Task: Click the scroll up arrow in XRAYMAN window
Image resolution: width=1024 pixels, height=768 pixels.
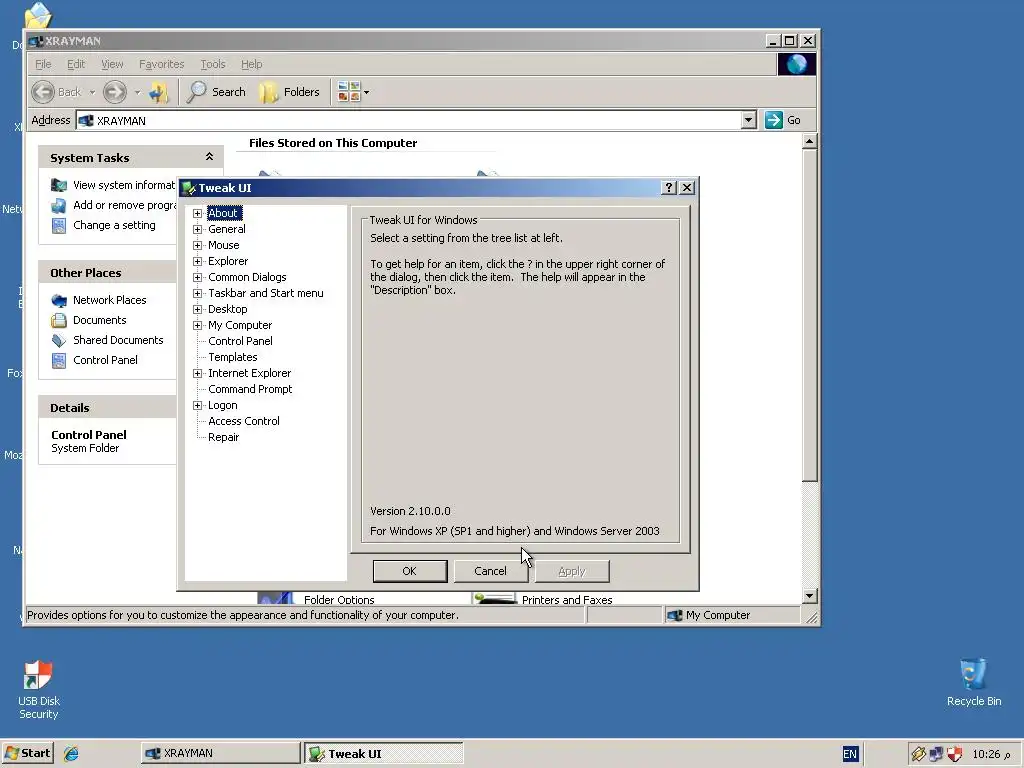Action: tap(809, 141)
